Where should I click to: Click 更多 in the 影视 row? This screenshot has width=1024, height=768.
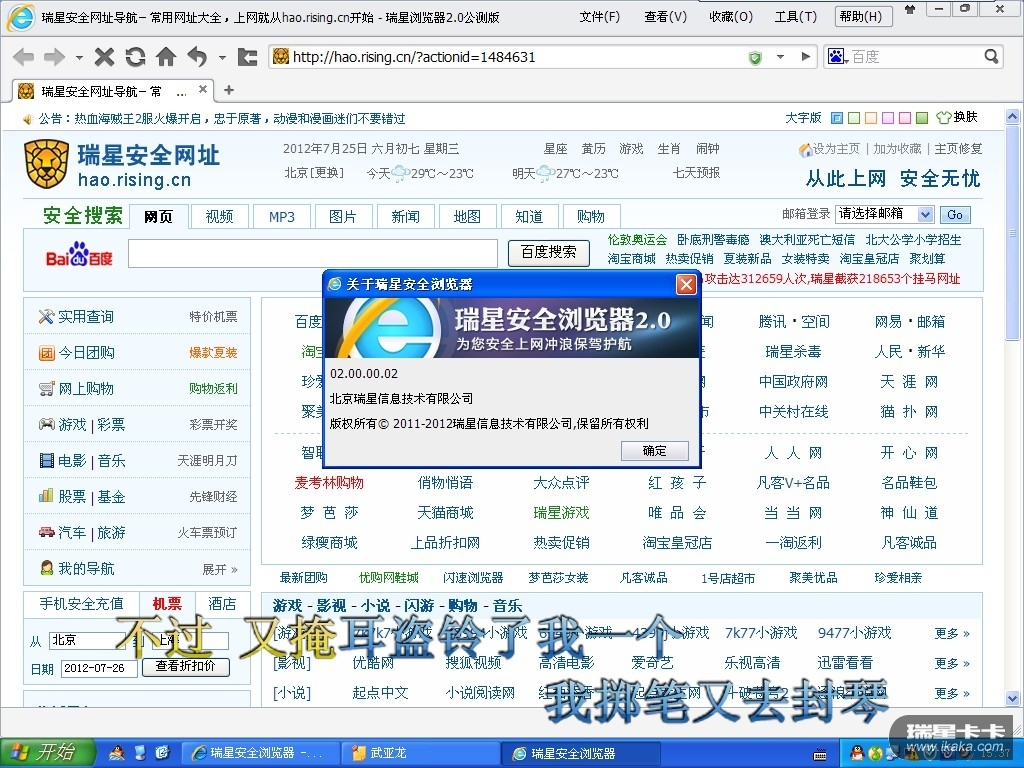pos(952,664)
